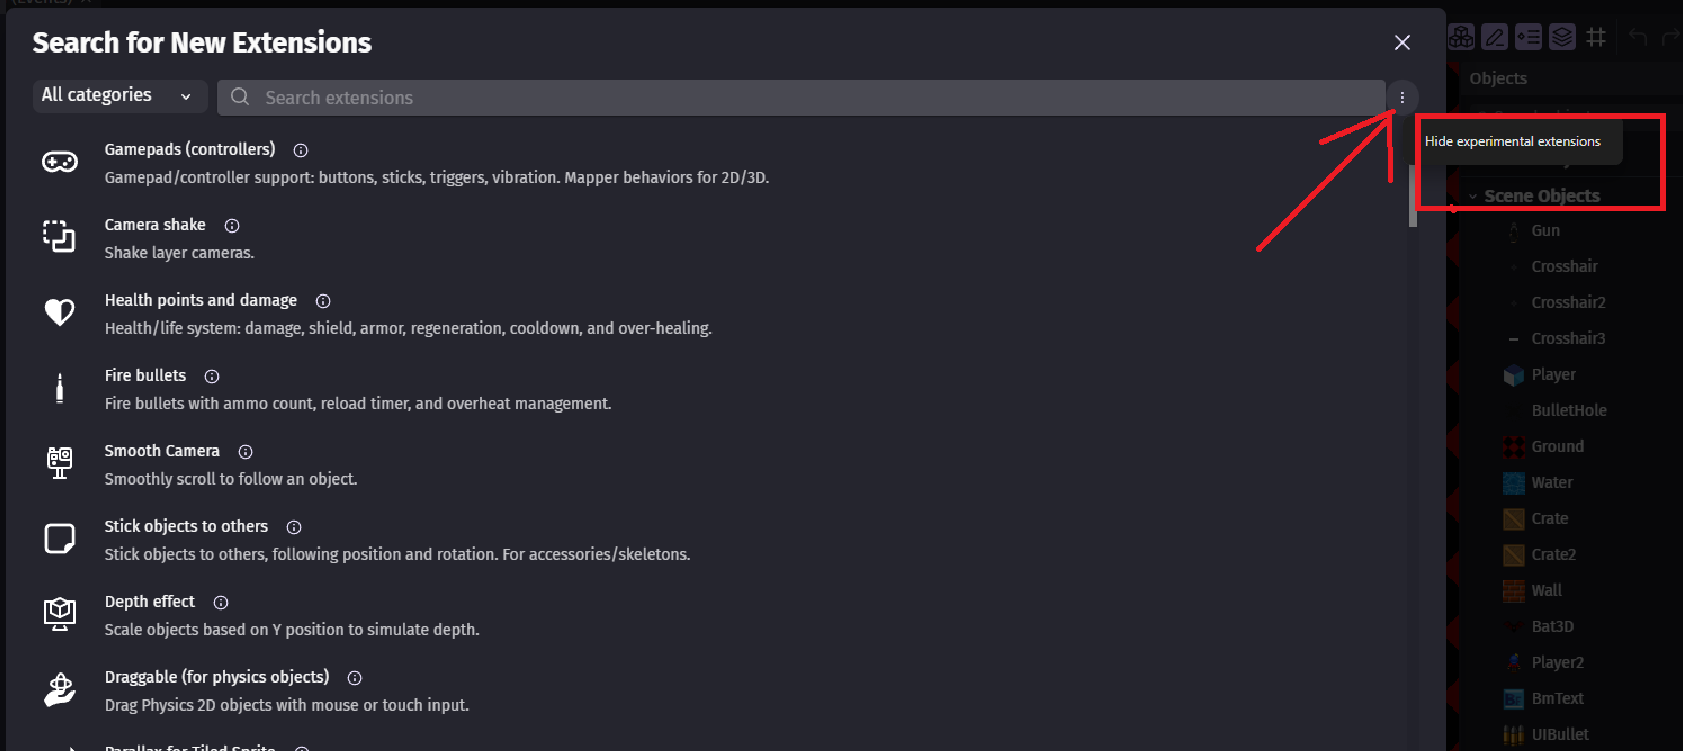Screen dimensions: 1683x751
Task: Click the extensions list vertical scrollbar
Action: 1413,196
